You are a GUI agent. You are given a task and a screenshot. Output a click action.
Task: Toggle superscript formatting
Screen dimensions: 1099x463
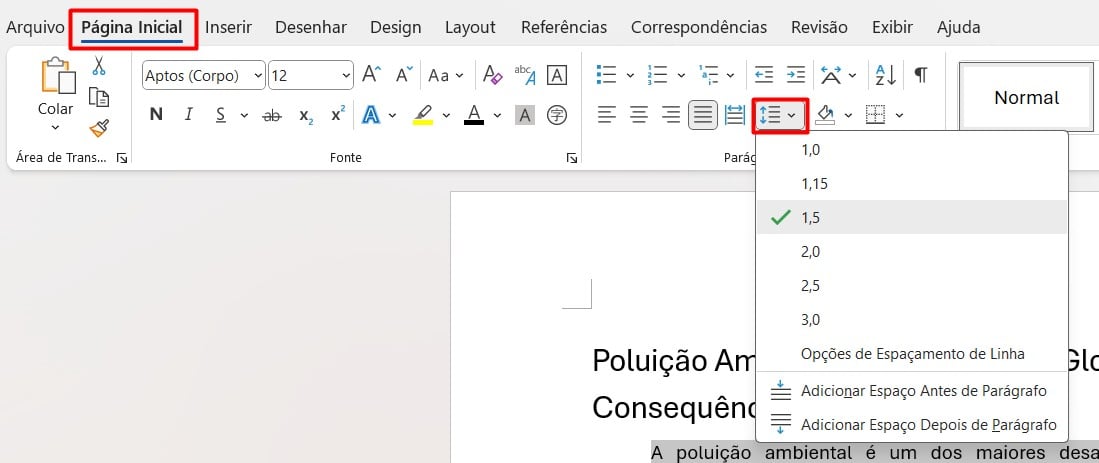338,114
